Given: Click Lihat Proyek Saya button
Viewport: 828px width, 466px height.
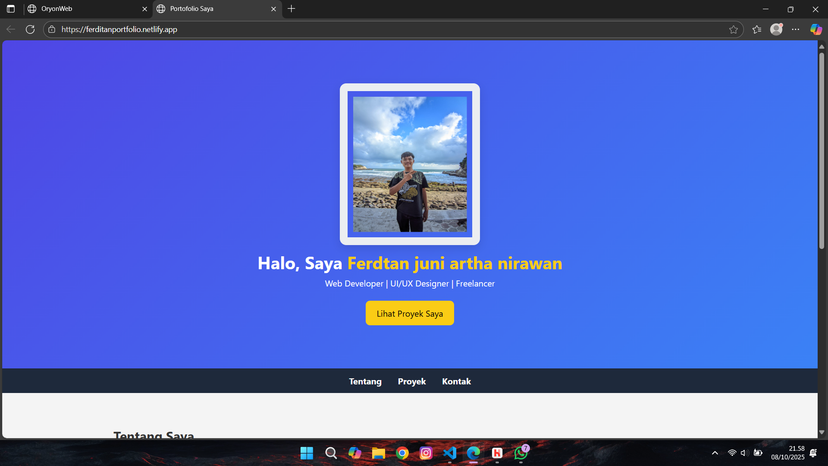Looking at the screenshot, I should [410, 313].
